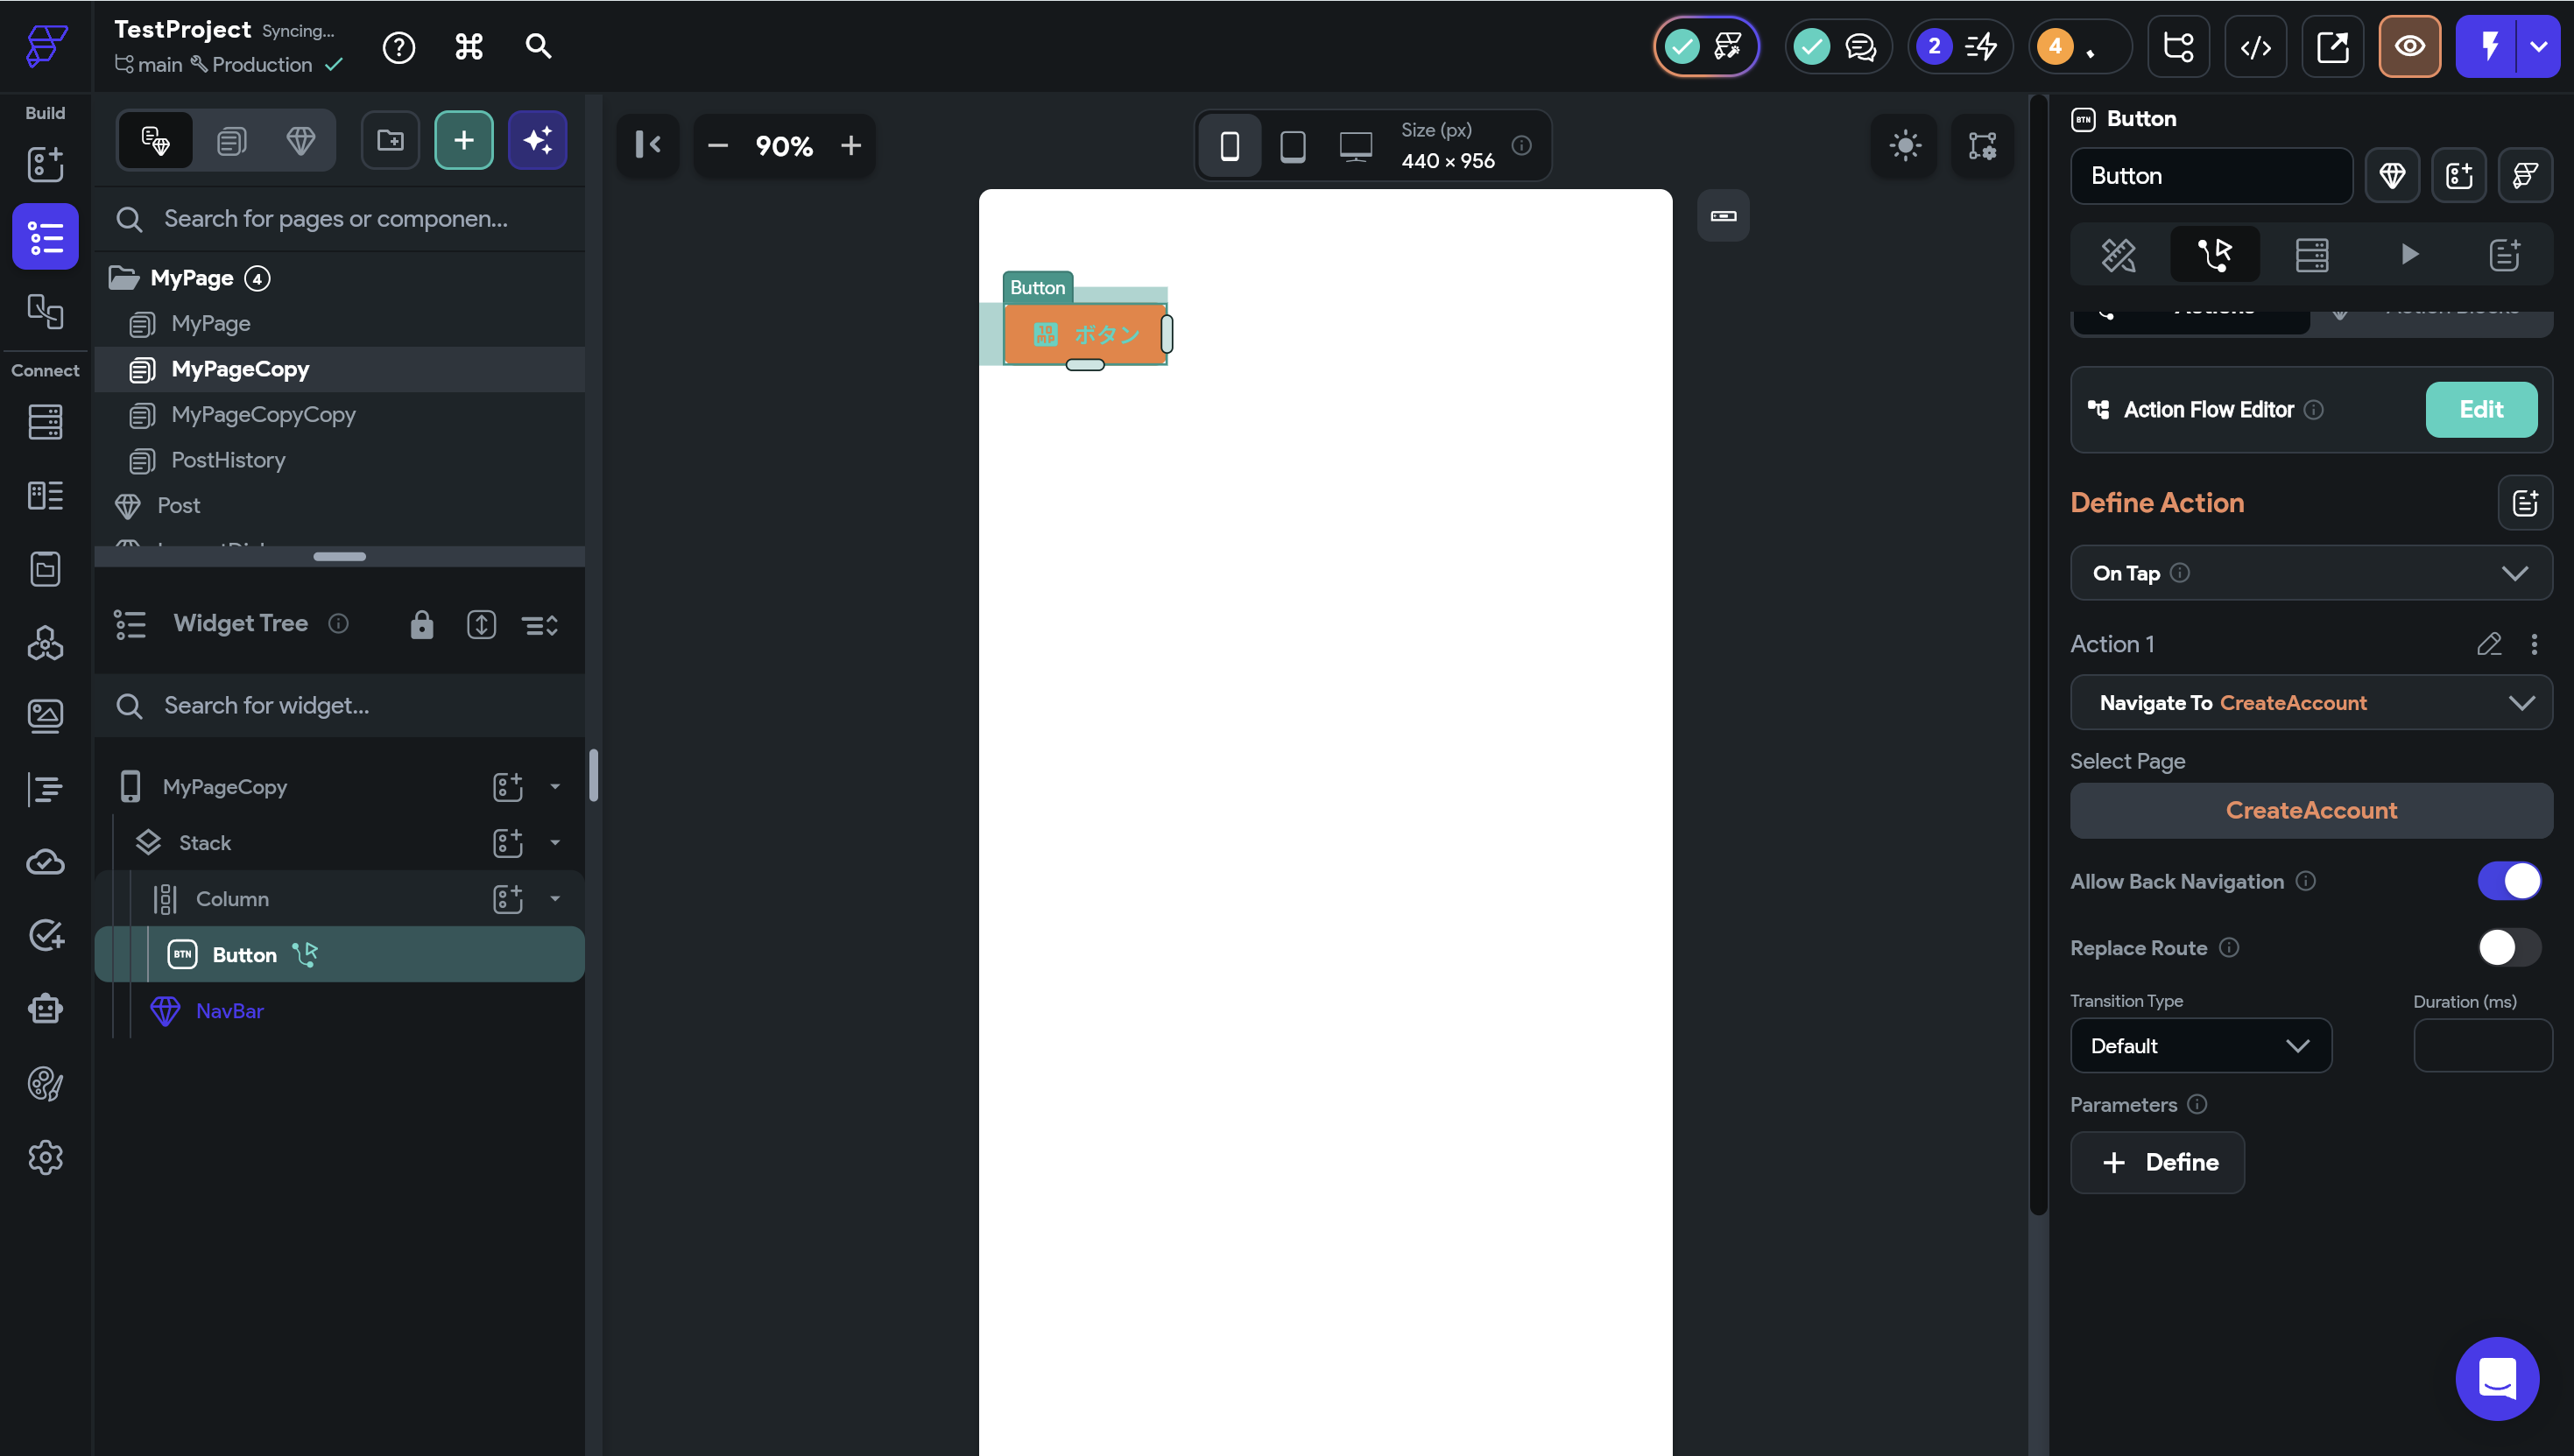This screenshot has height=1456, width=2574.
Task: Click the Edit Action Flow button
Action: click(2480, 410)
